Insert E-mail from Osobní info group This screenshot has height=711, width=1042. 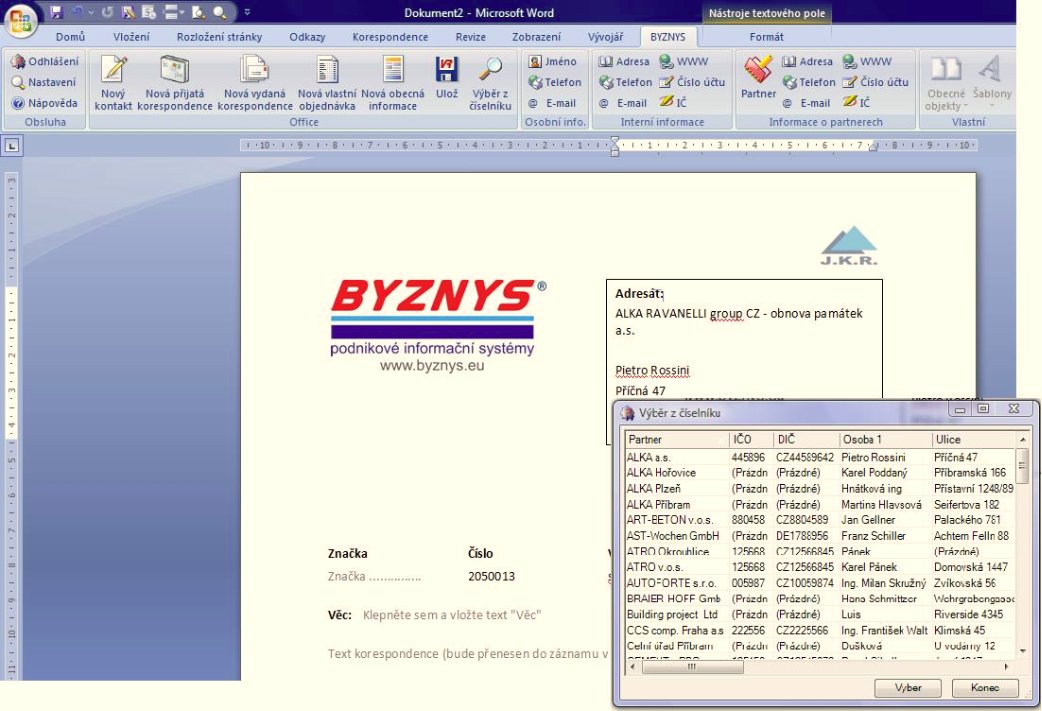552,103
